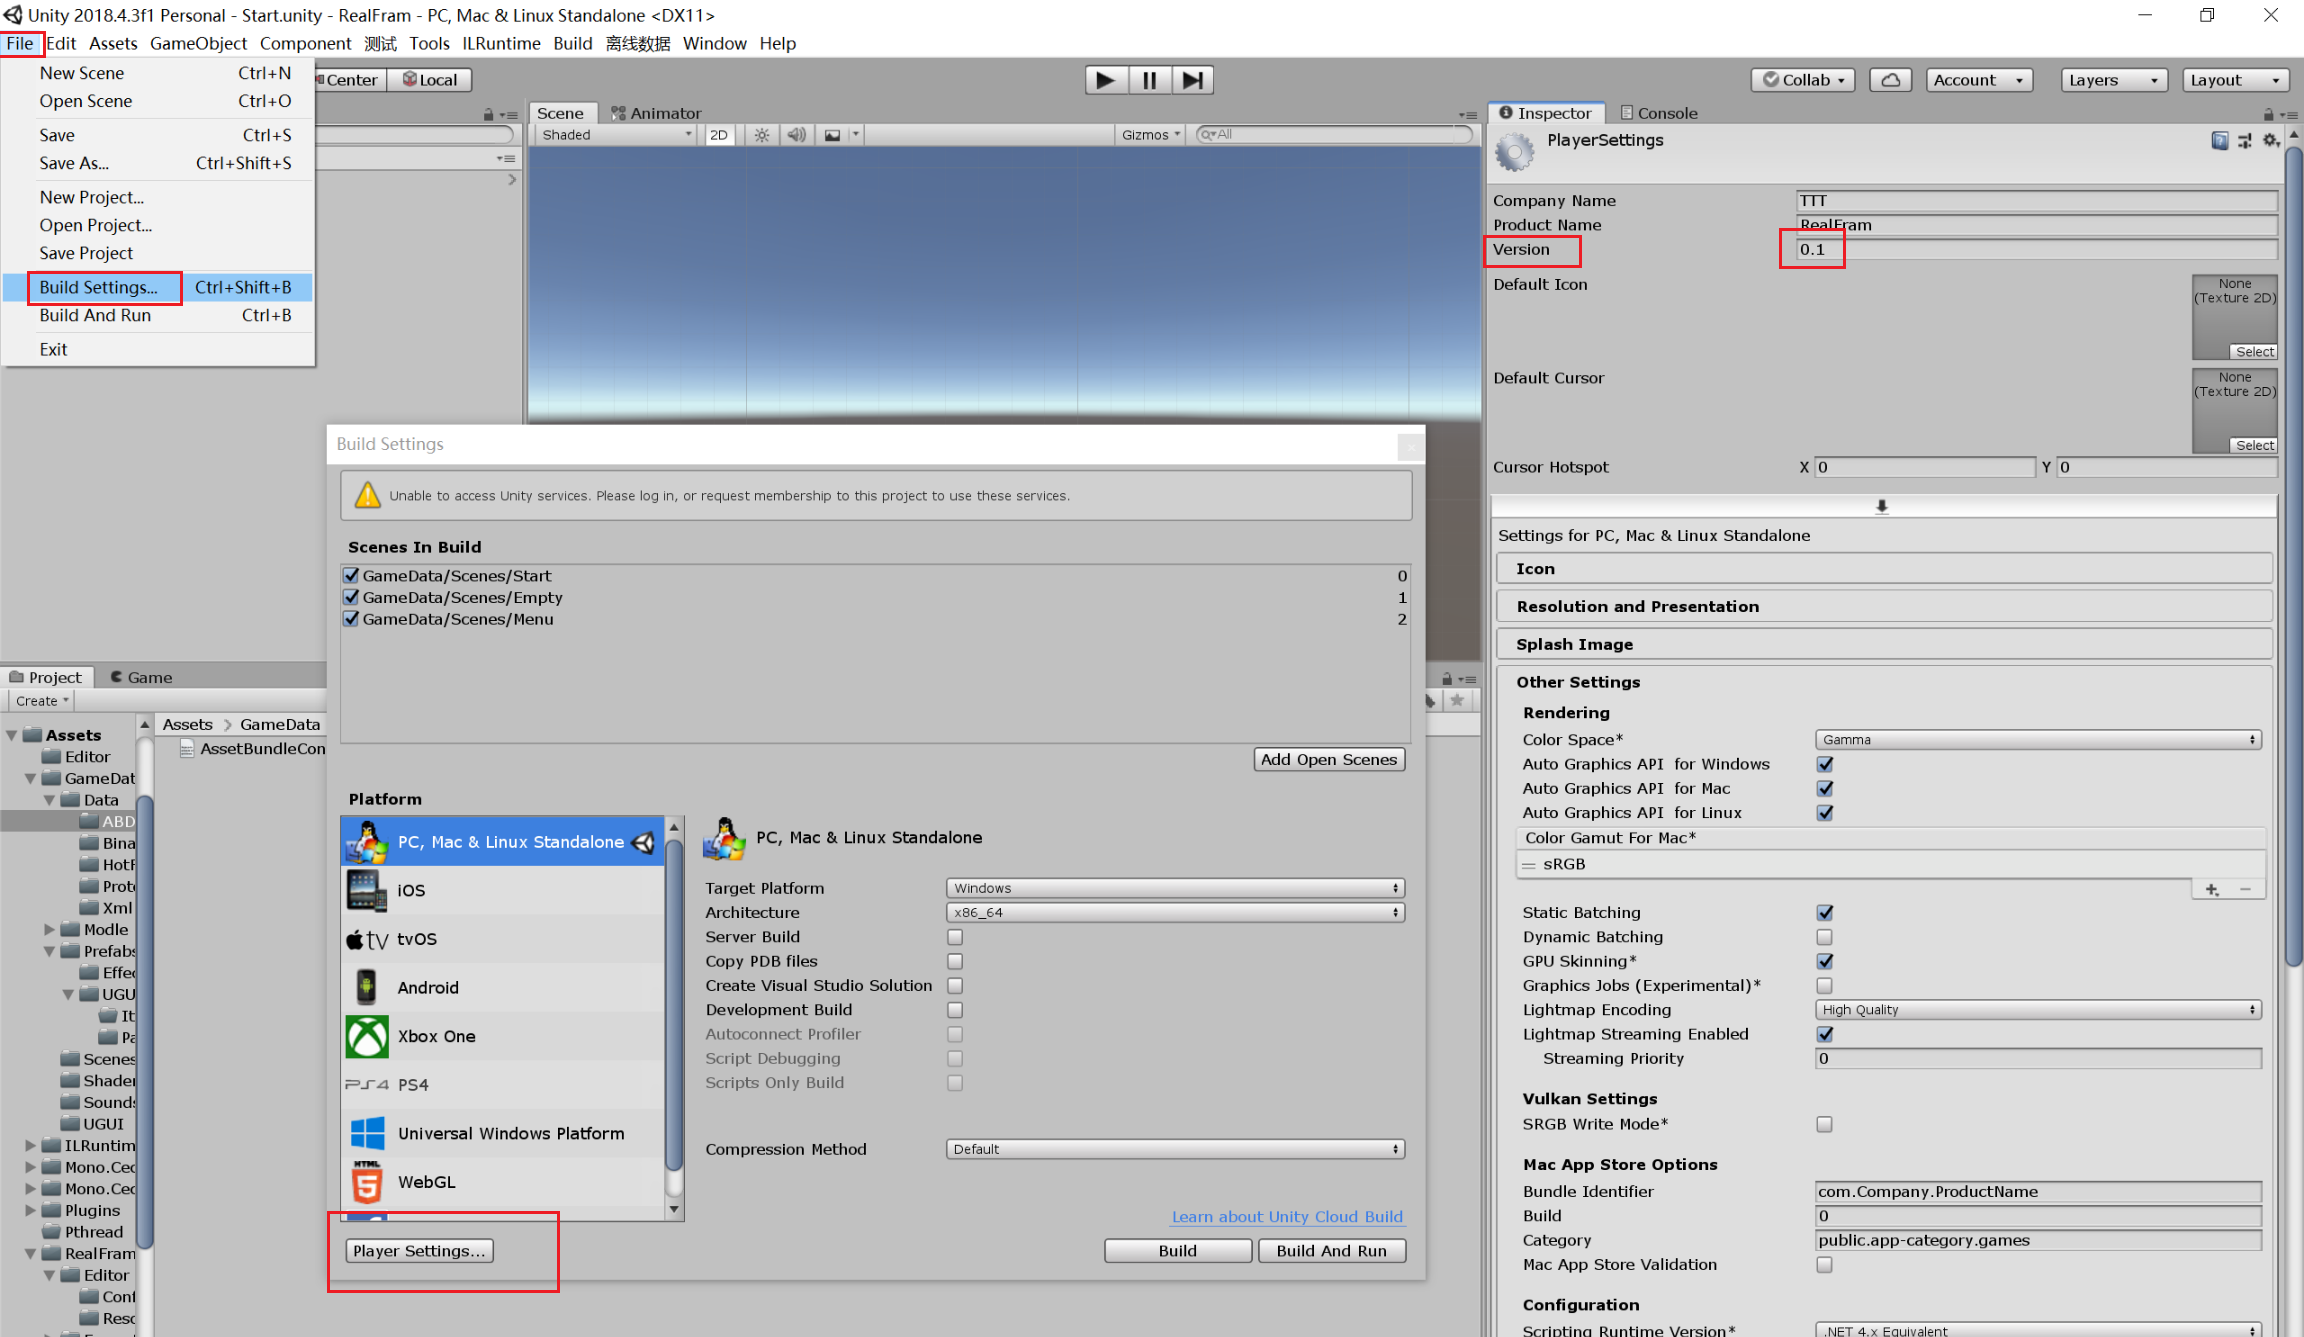Switch to the Game tab
This screenshot has width=2304, height=1337.
141,677
